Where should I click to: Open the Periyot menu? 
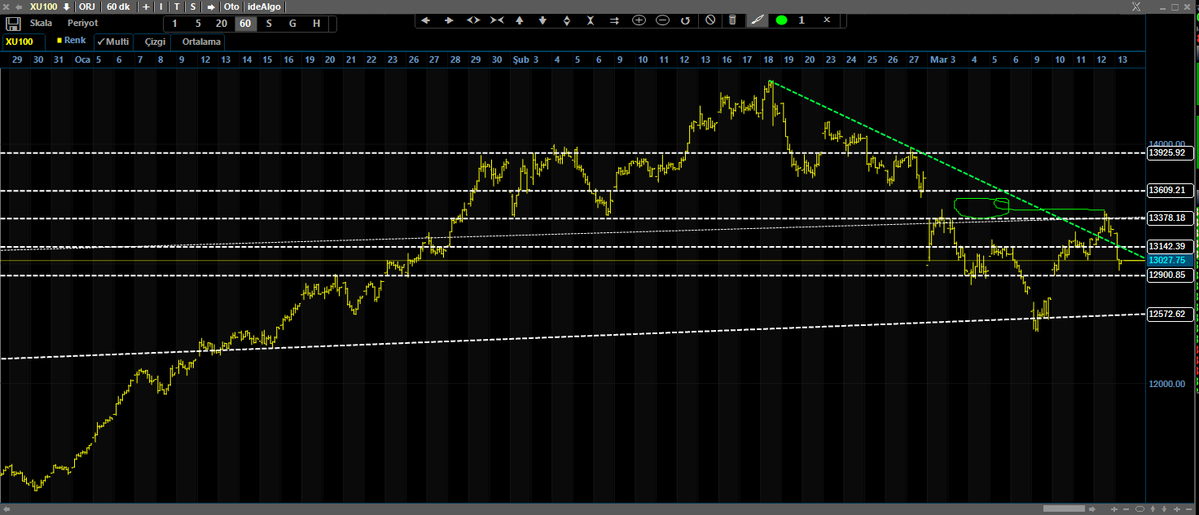pos(83,24)
